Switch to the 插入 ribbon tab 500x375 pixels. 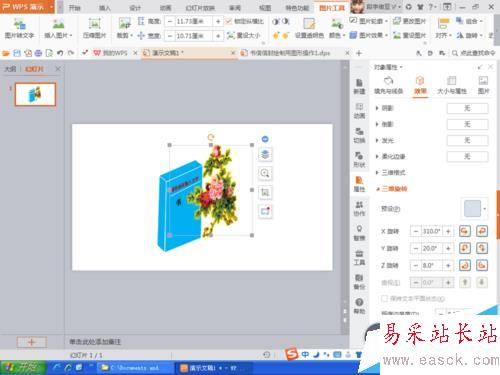(x=105, y=8)
